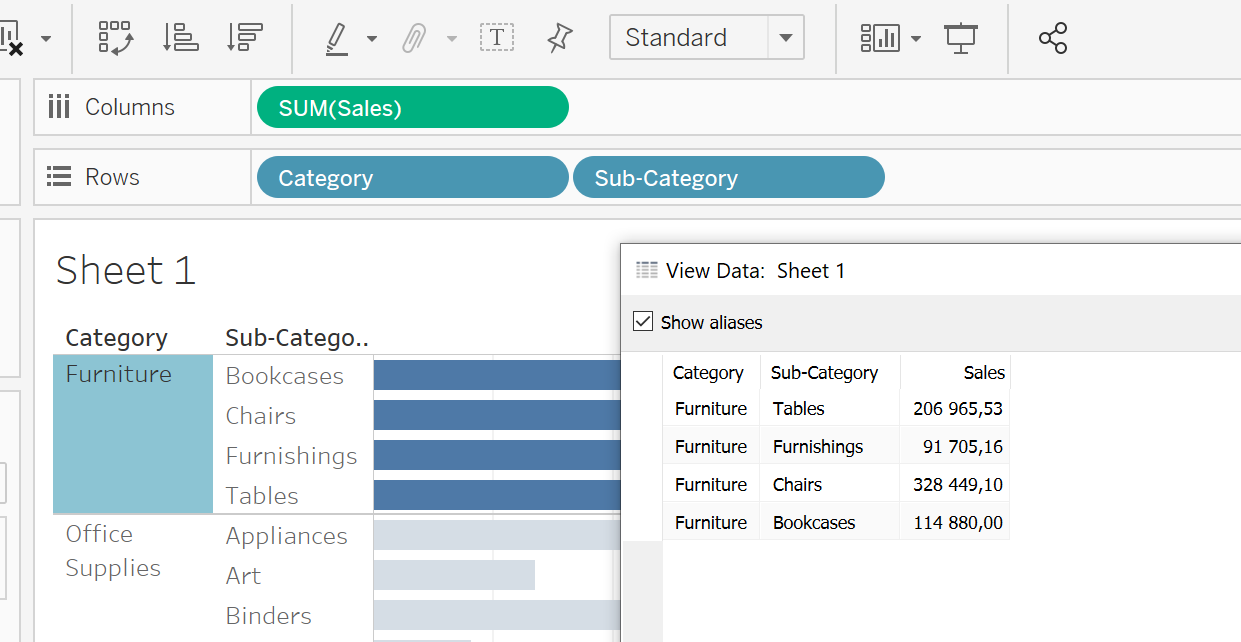Click the Clear Sheet icon
This screenshot has height=642, width=1241.
click(11, 38)
